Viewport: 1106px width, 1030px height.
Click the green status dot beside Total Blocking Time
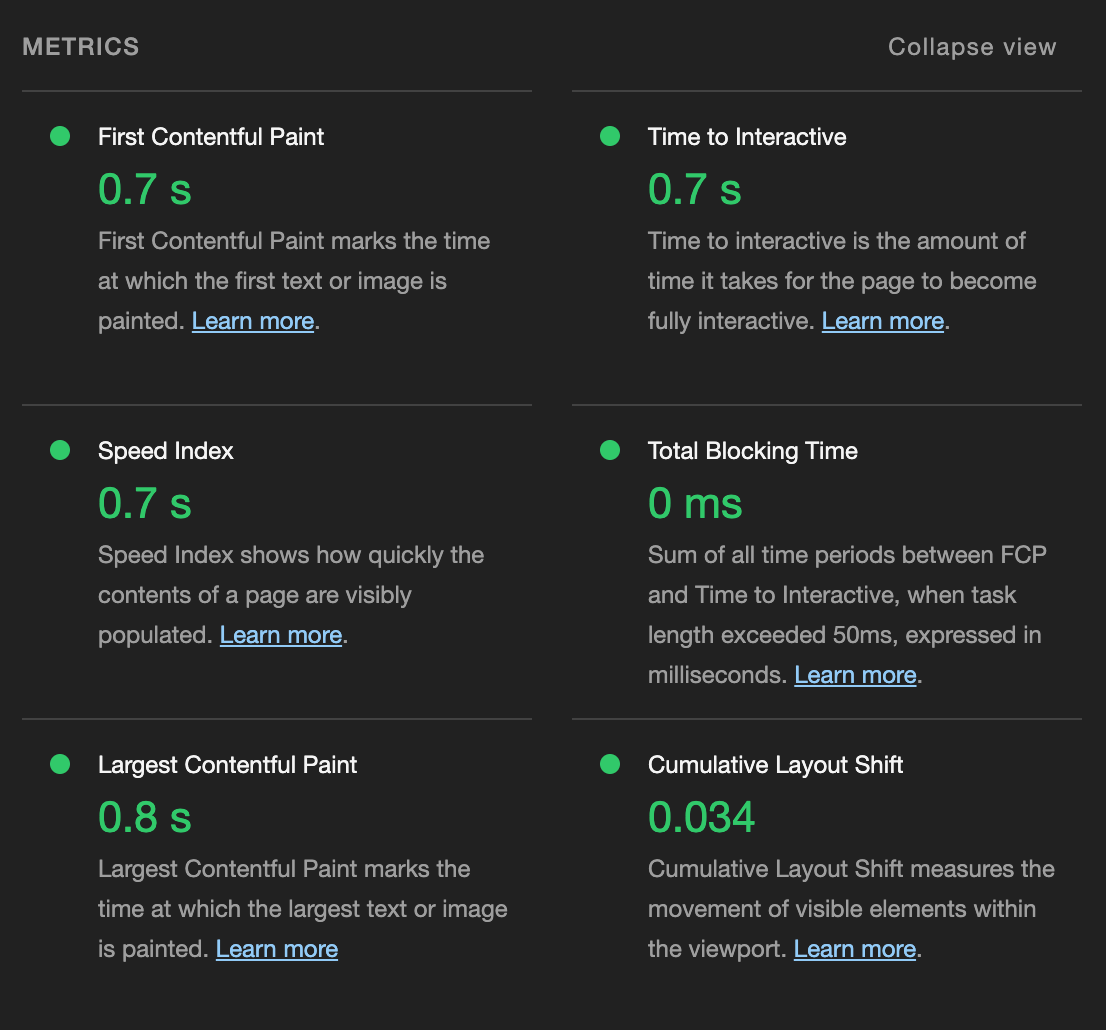click(610, 450)
